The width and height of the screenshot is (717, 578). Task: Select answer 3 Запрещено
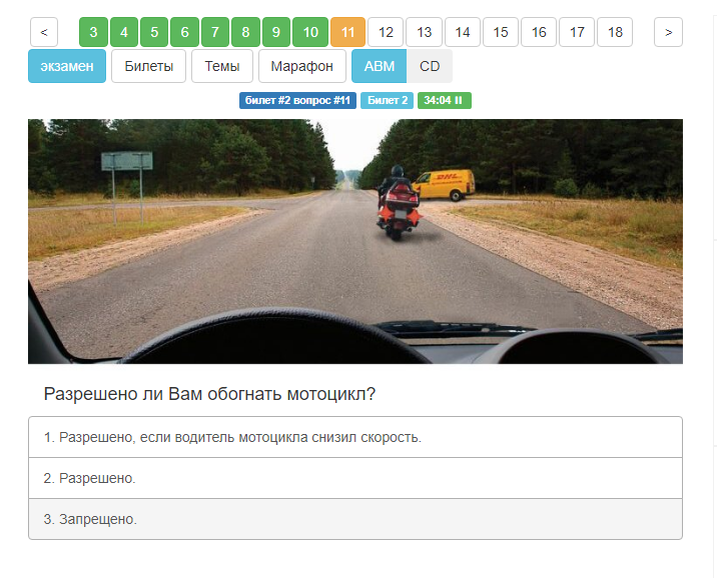tap(355, 519)
